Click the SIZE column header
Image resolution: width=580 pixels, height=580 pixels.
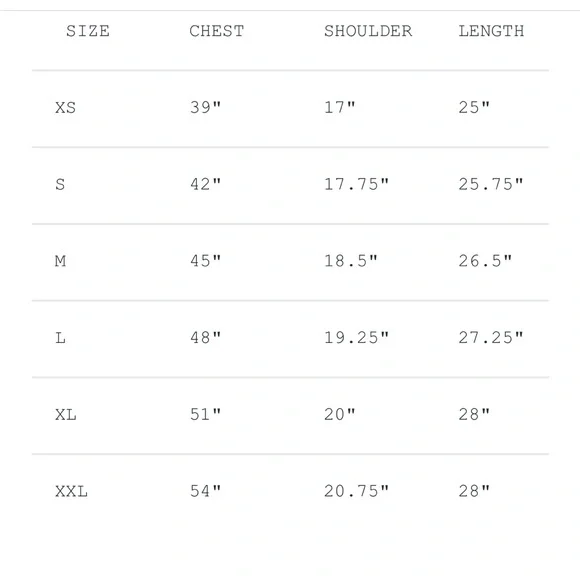point(88,31)
